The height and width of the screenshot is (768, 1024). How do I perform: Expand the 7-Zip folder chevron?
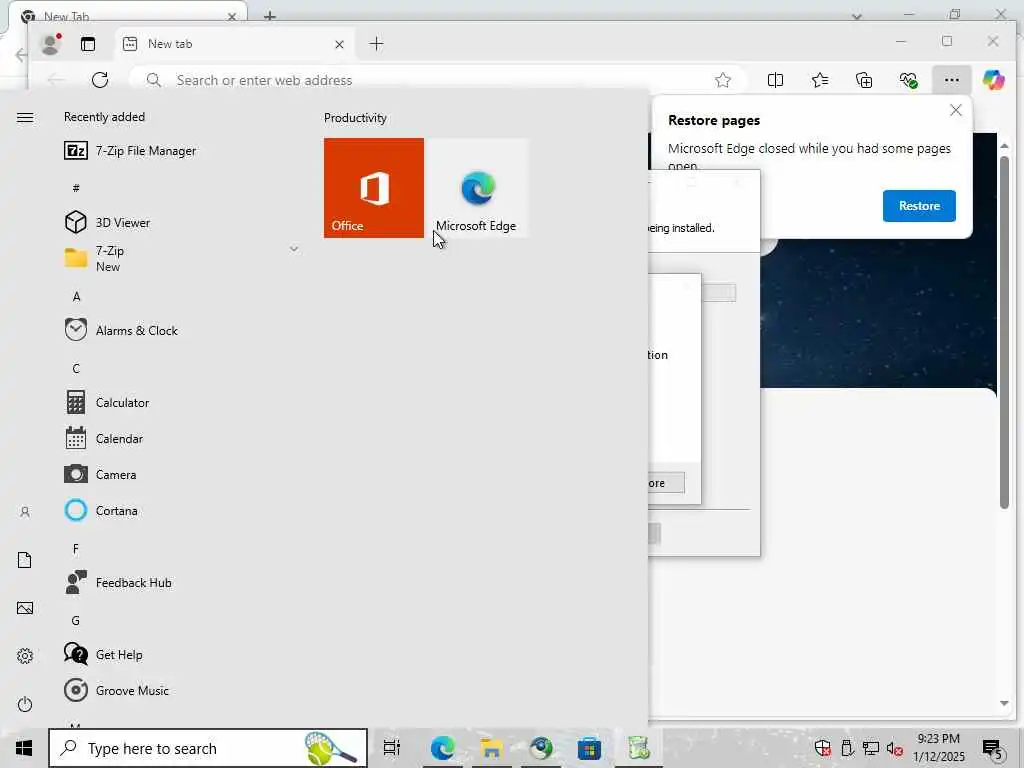pos(293,249)
